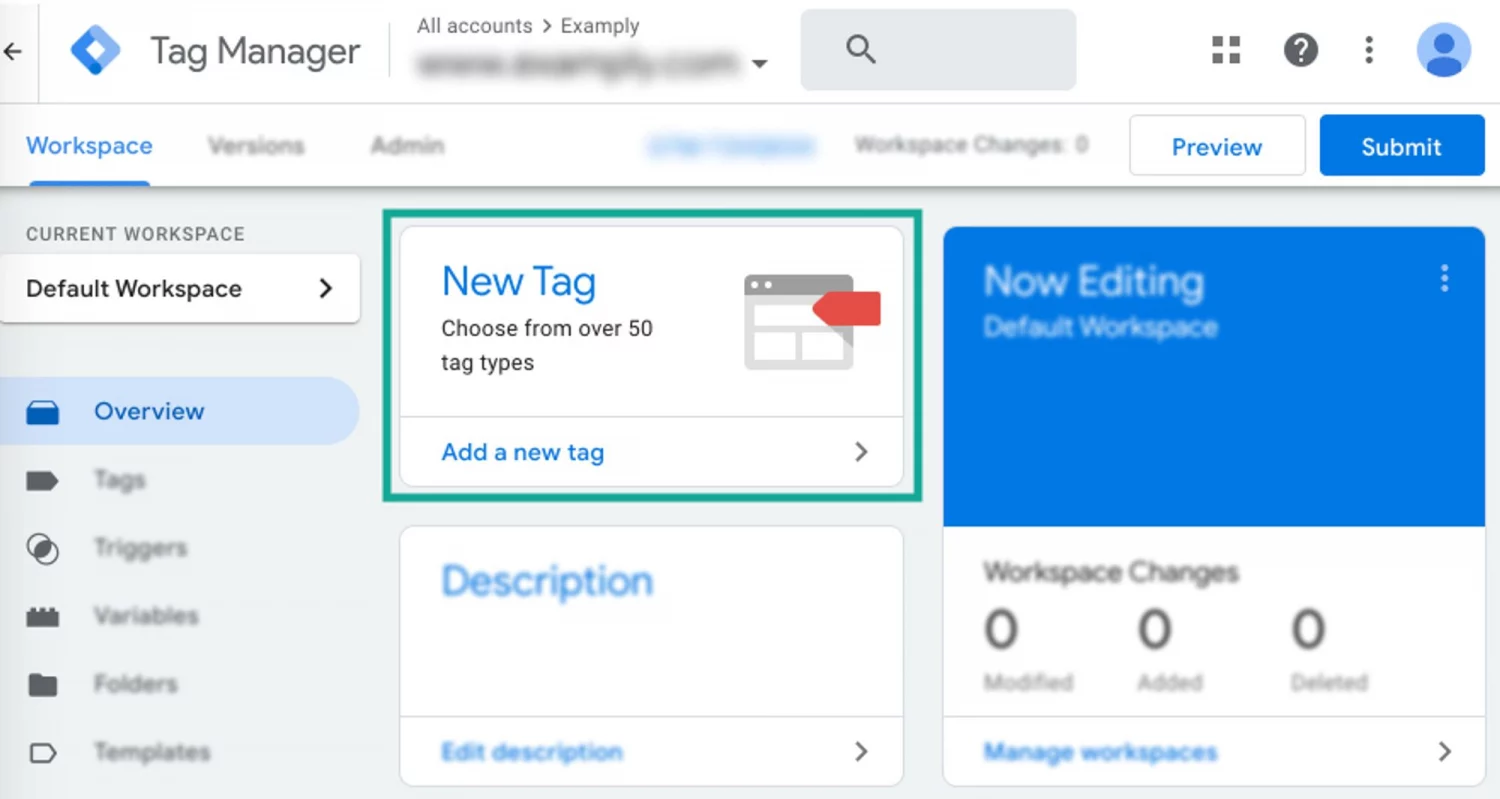Switch to the Versions tab
This screenshot has height=799, width=1500.
pos(256,145)
